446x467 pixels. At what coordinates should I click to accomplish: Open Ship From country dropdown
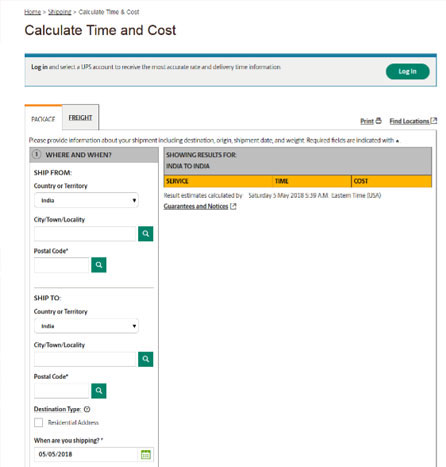[86, 200]
